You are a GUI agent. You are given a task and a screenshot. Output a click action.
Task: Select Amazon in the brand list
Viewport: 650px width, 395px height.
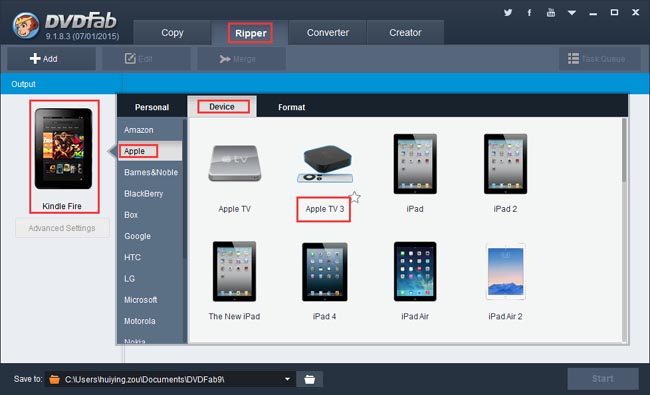pos(150,130)
